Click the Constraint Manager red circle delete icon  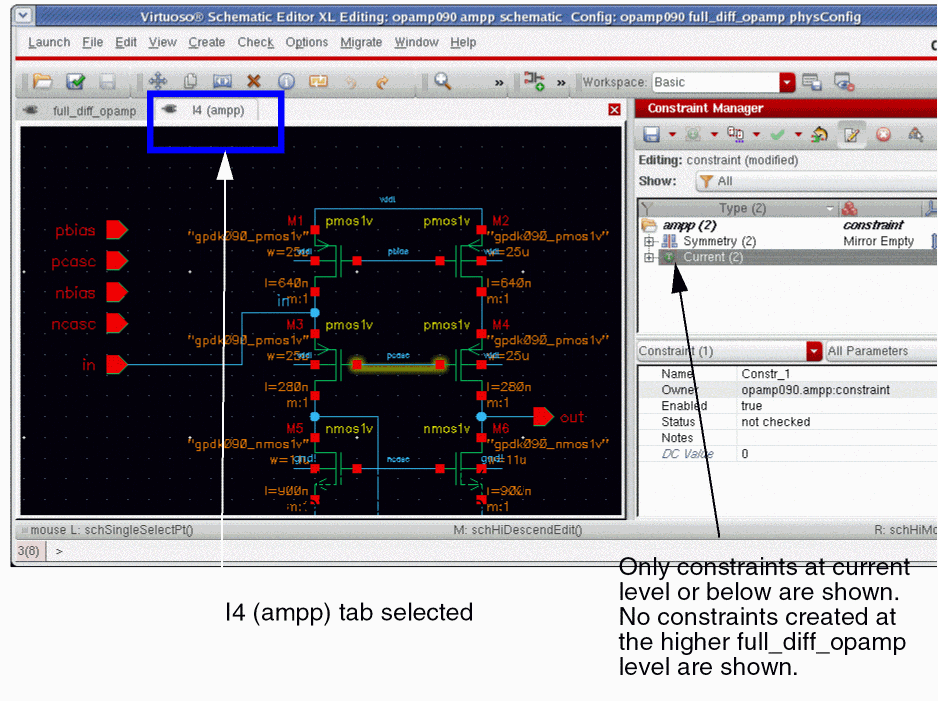[883, 134]
